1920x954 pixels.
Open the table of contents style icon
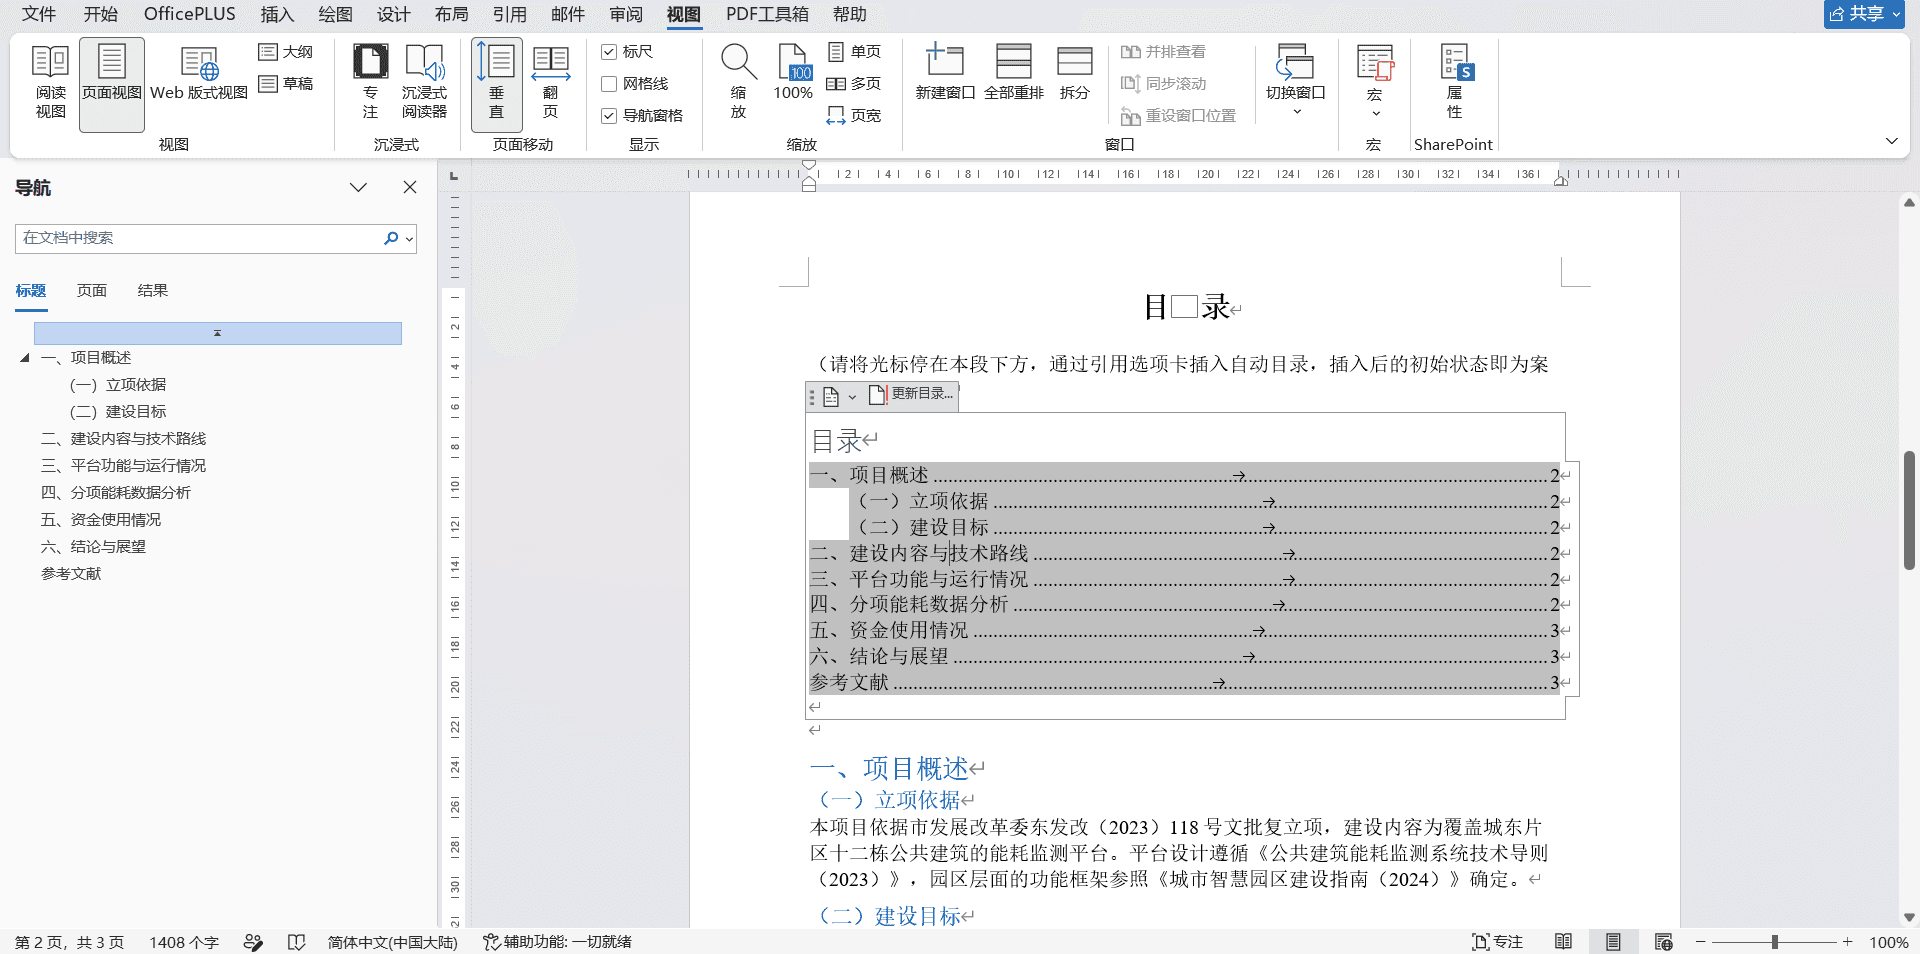(831, 397)
